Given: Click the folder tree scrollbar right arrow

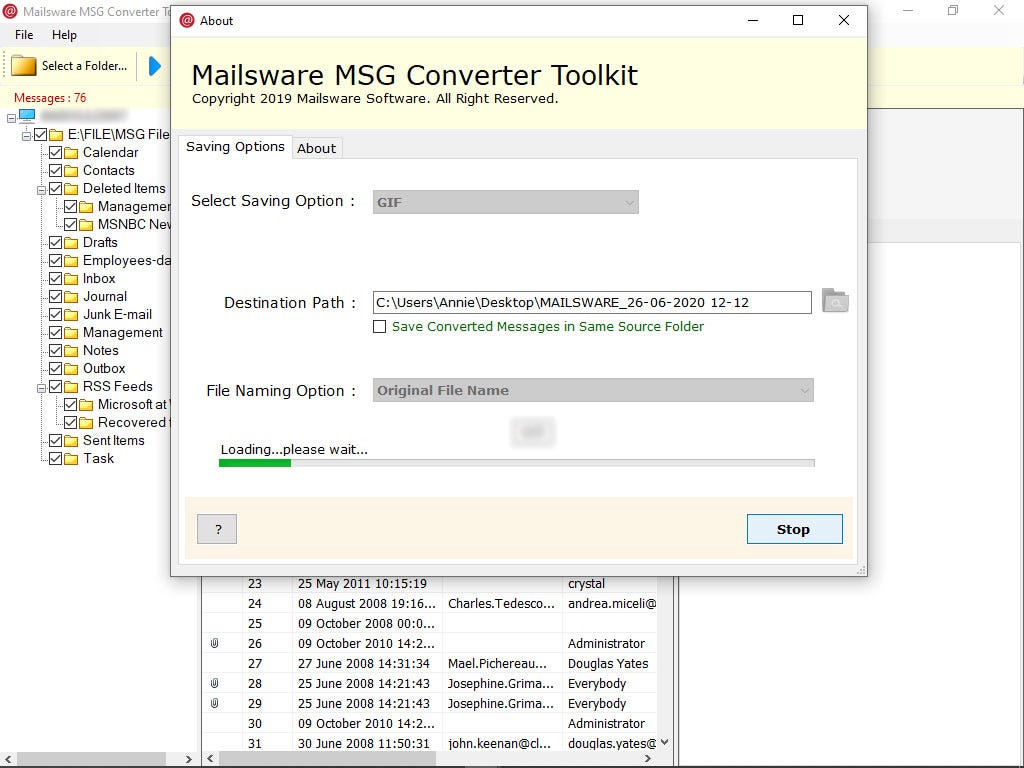Looking at the screenshot, I should tap(189, 759).
